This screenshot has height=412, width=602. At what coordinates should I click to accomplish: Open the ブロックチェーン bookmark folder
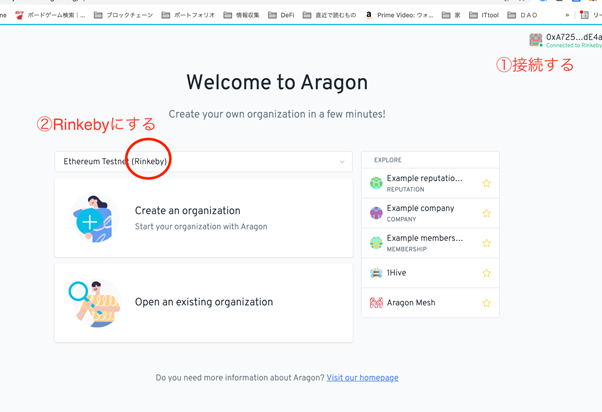124,15
